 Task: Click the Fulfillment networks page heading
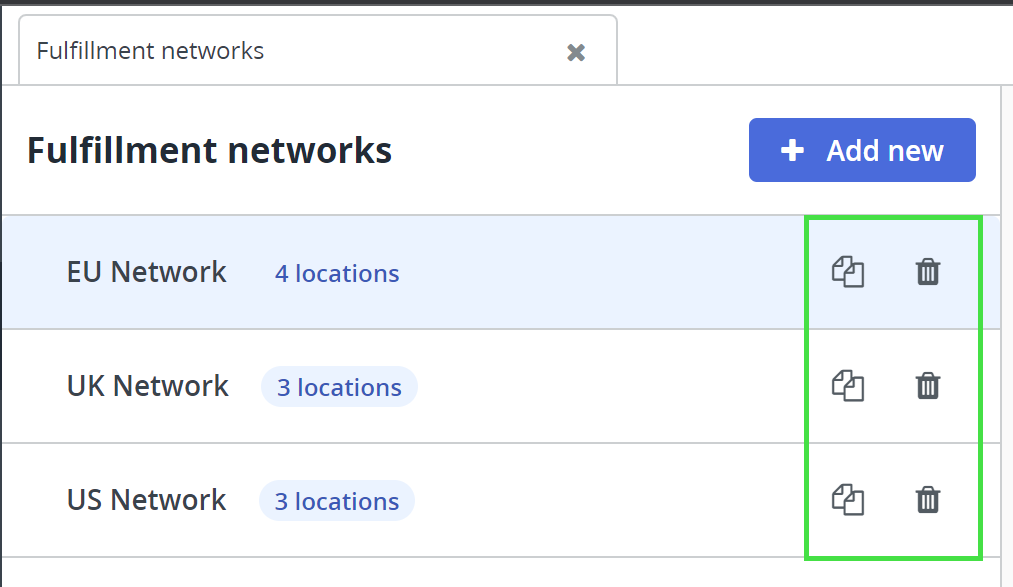click(209, 151)
